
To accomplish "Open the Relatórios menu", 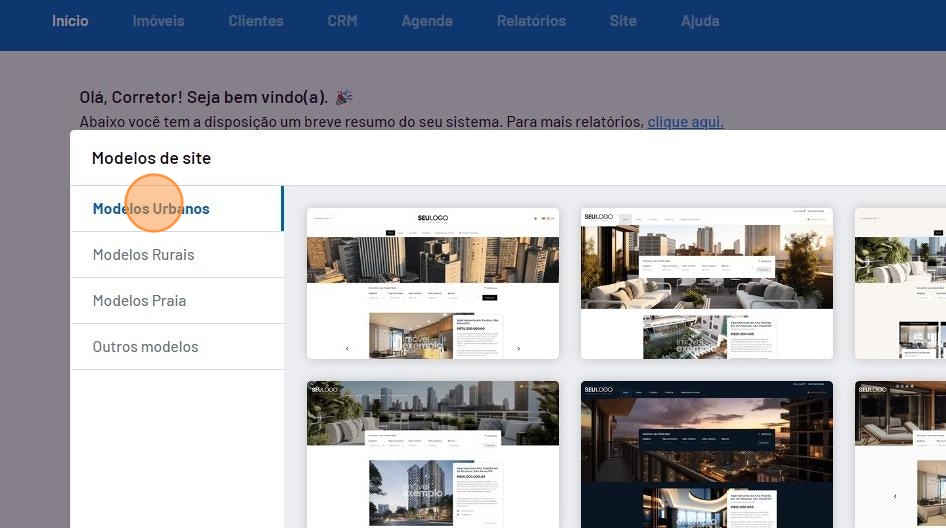I will (531, 21).
